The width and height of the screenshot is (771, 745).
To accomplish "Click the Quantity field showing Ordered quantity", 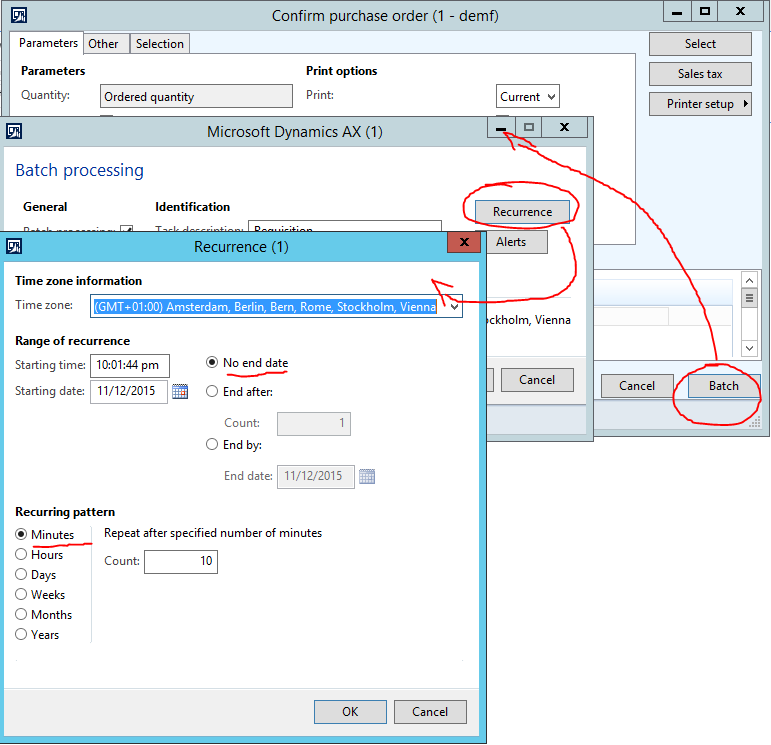I will [x=196, y=96].
